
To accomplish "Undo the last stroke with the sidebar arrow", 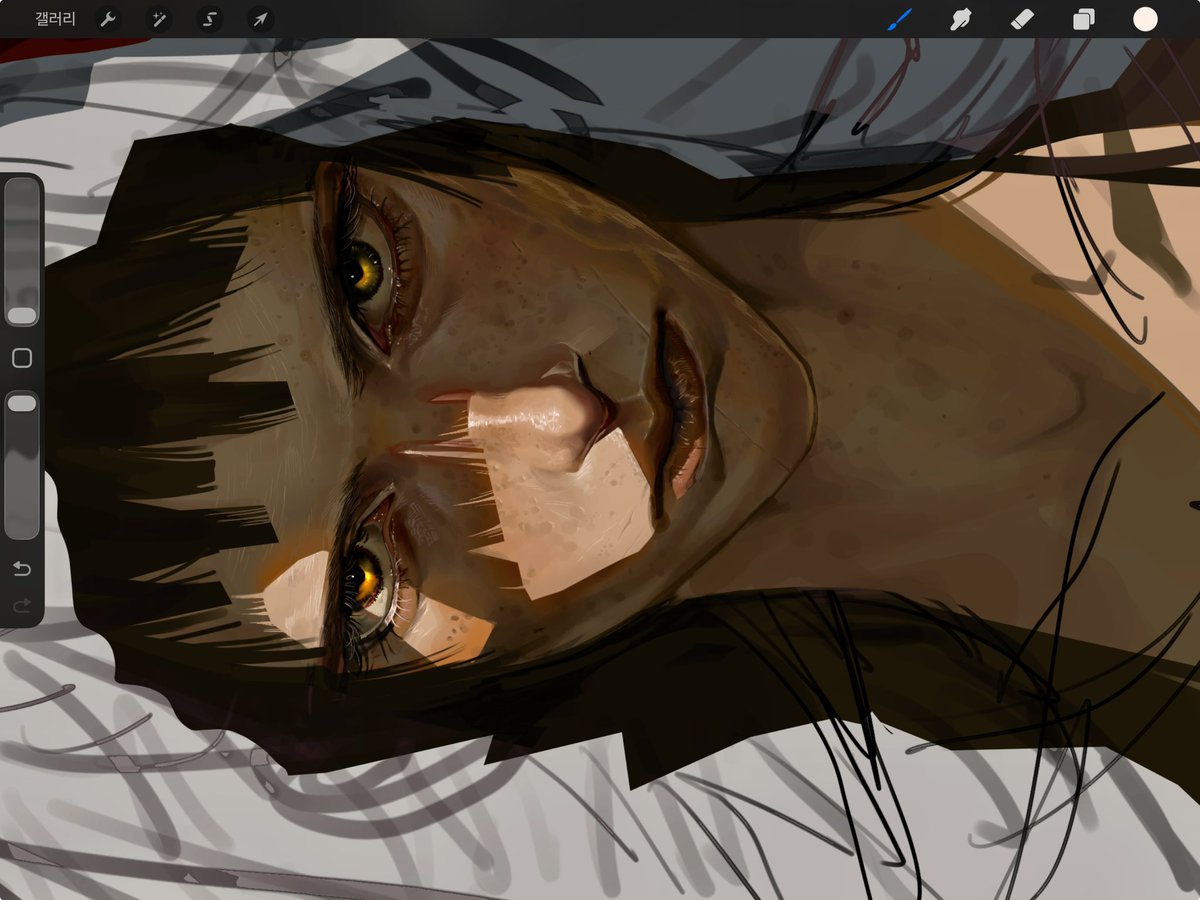I will point(22,569).
